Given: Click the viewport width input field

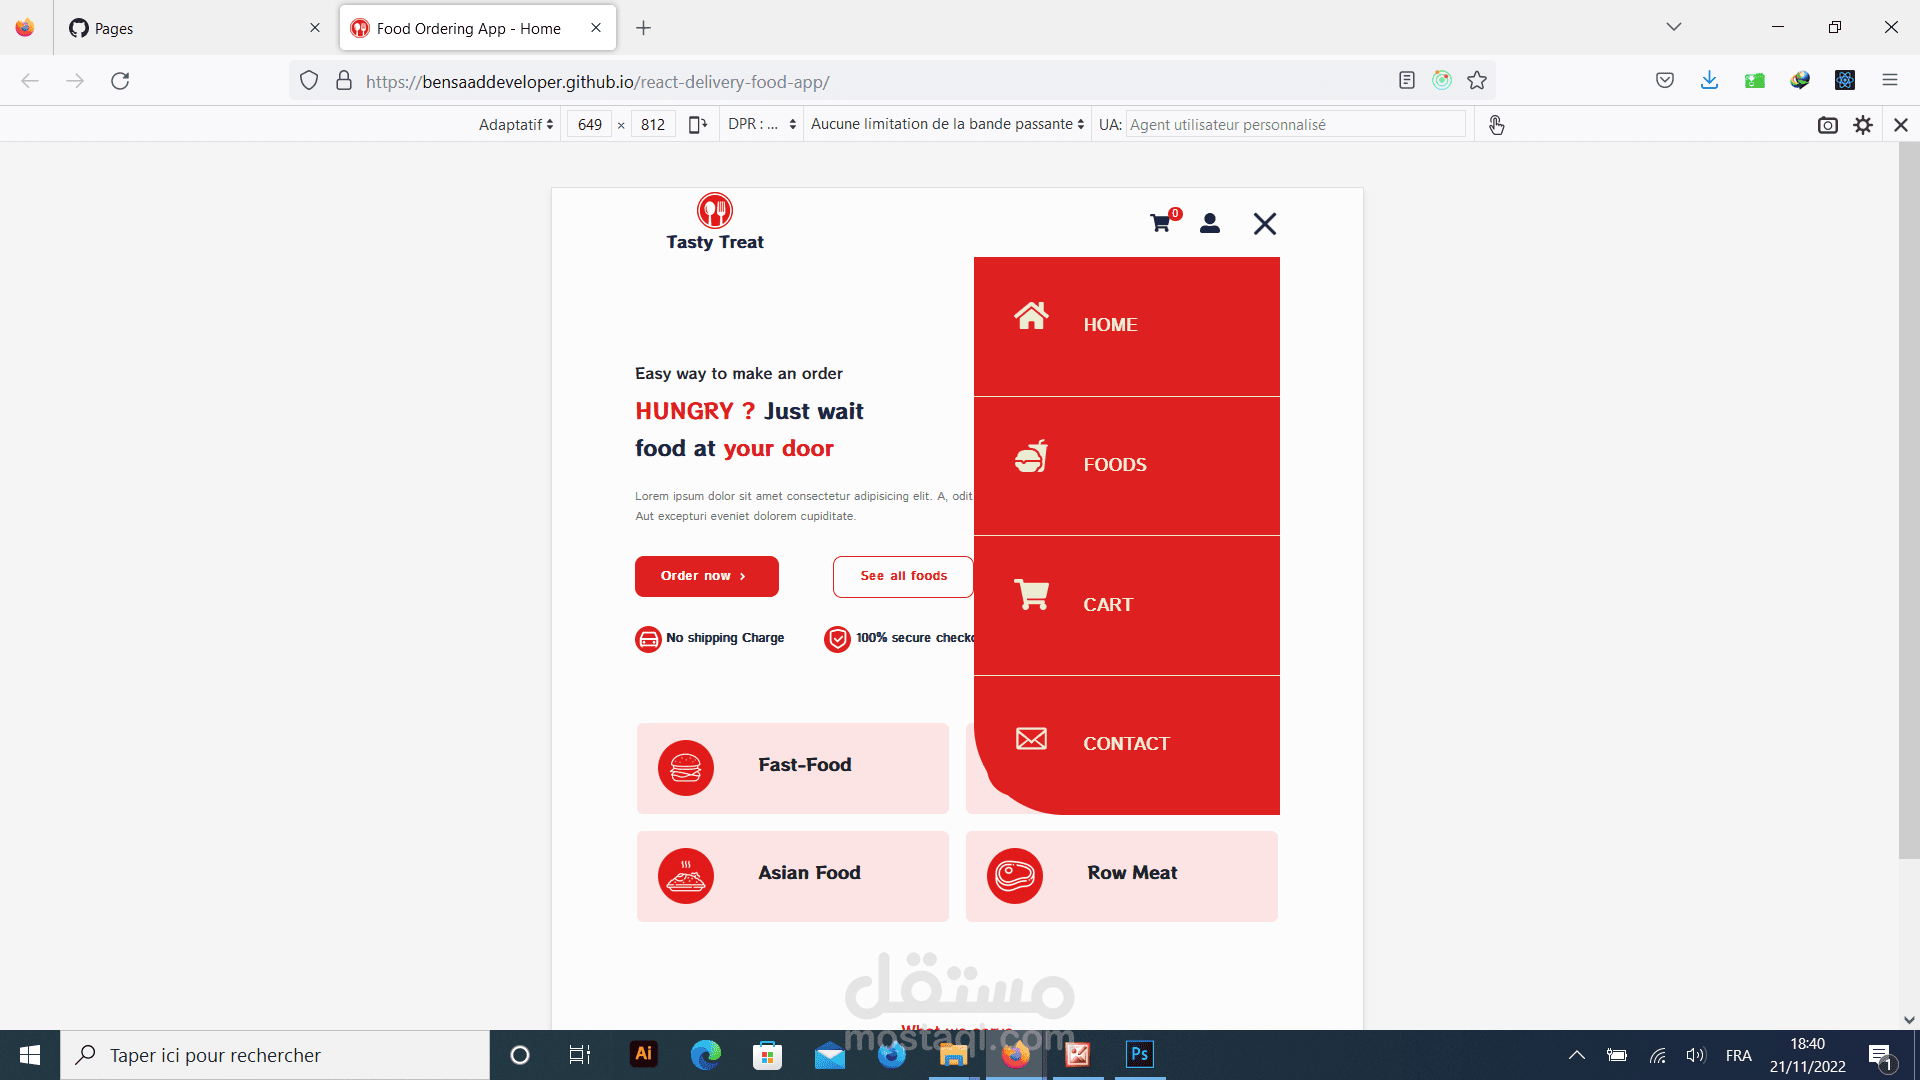Looking at the screenshot, I should (590, 124).
